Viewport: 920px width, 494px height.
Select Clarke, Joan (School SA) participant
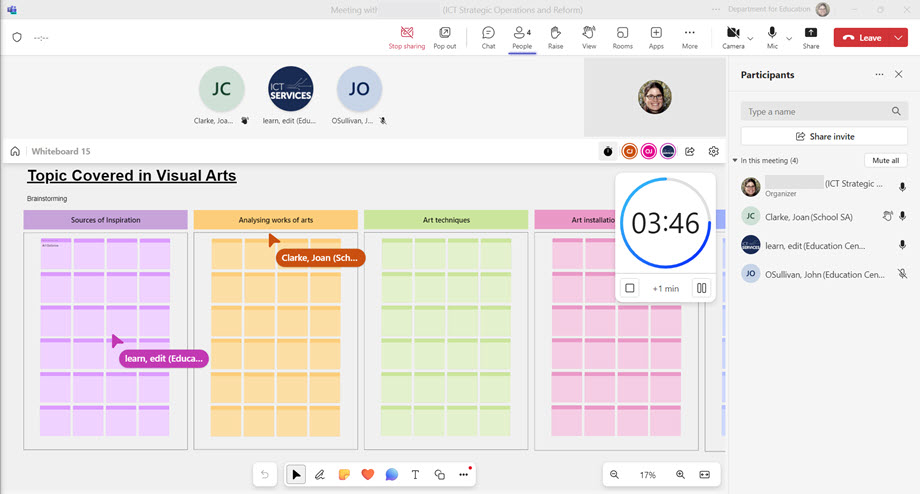click(x=824, y=216)
